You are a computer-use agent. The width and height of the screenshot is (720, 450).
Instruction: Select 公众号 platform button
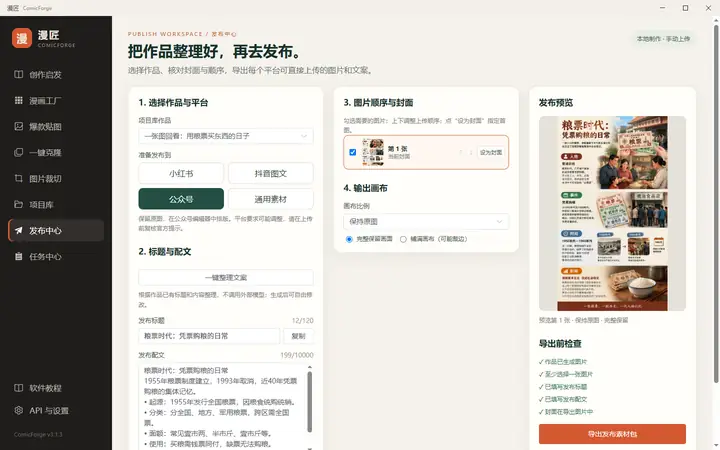[181, 199]
